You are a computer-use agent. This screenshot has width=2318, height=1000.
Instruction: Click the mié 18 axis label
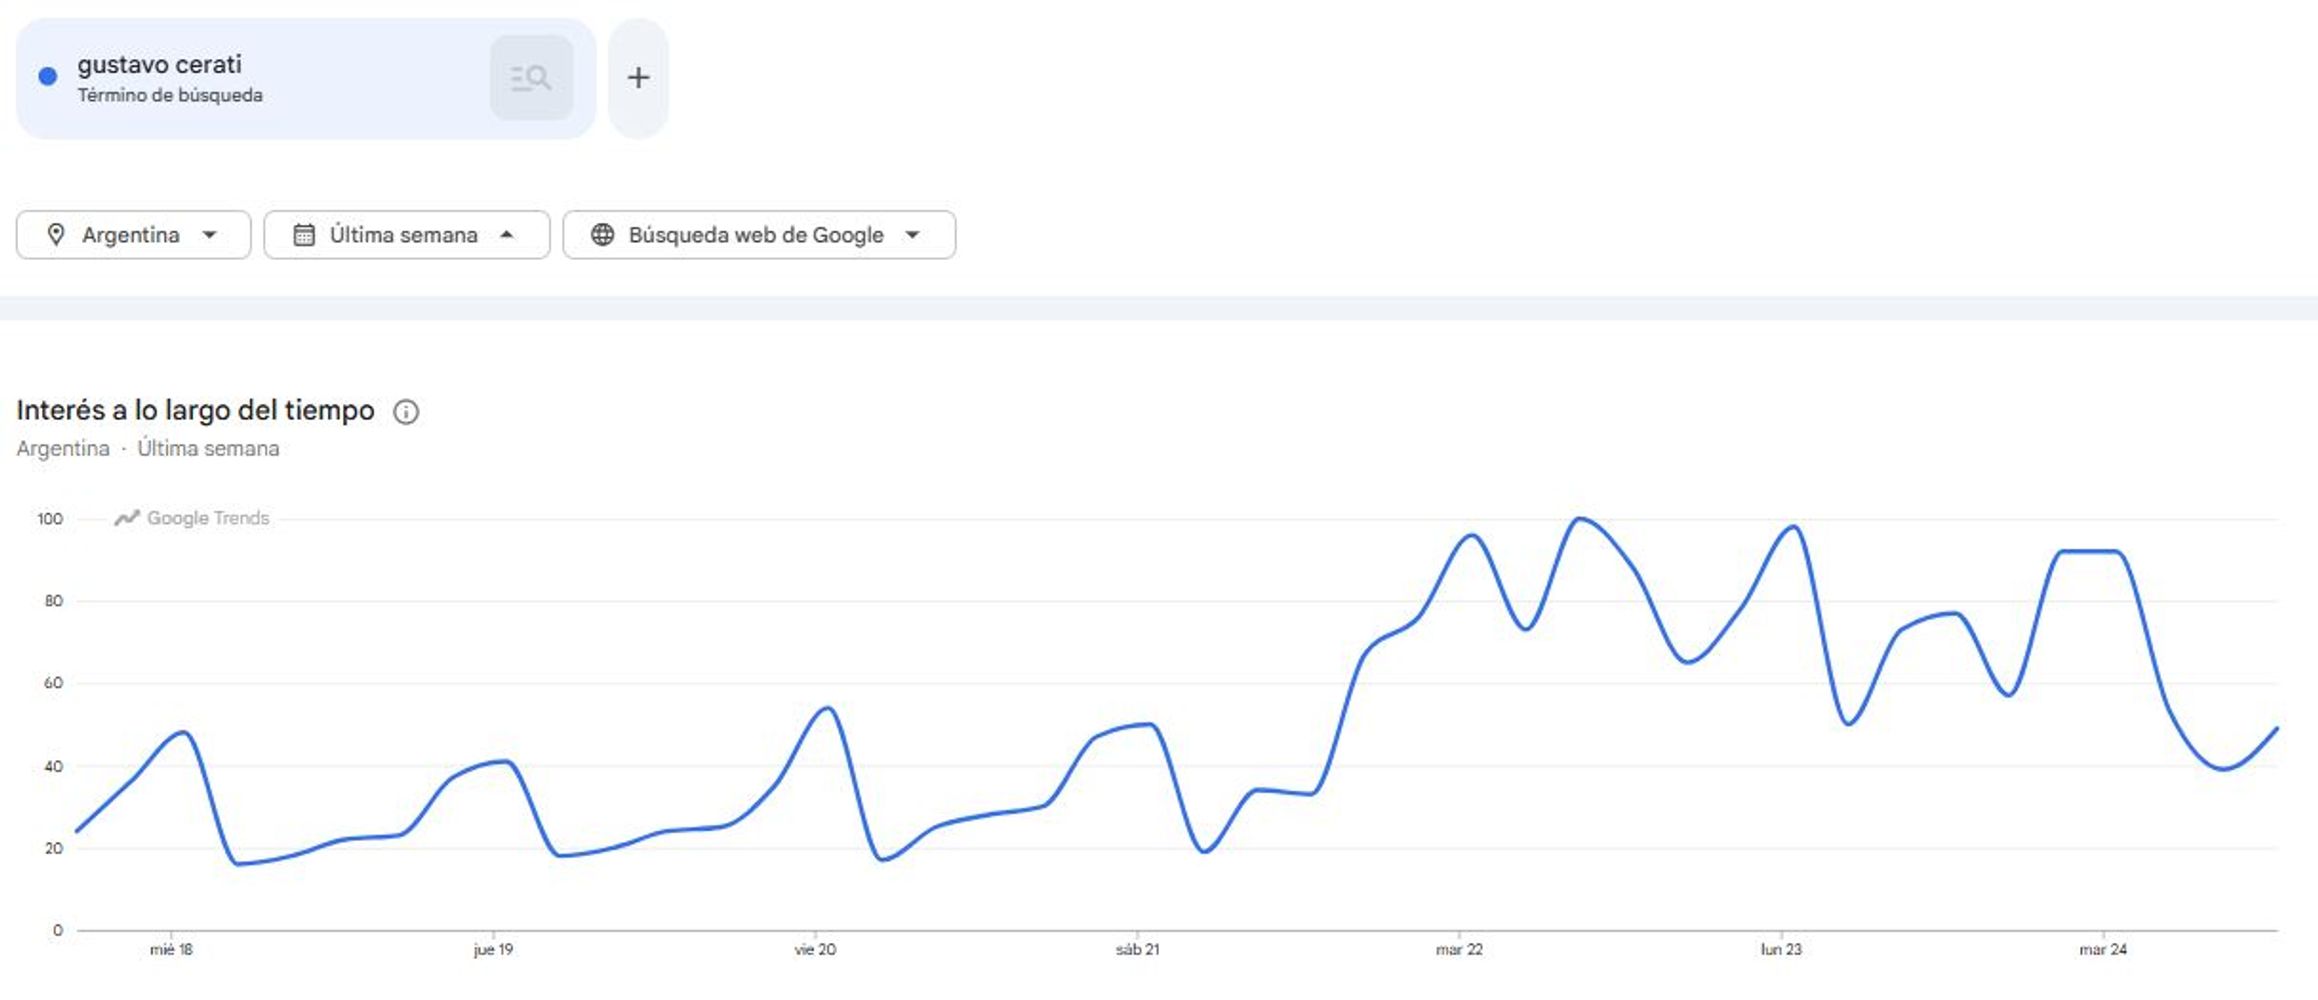click(171, 950)
